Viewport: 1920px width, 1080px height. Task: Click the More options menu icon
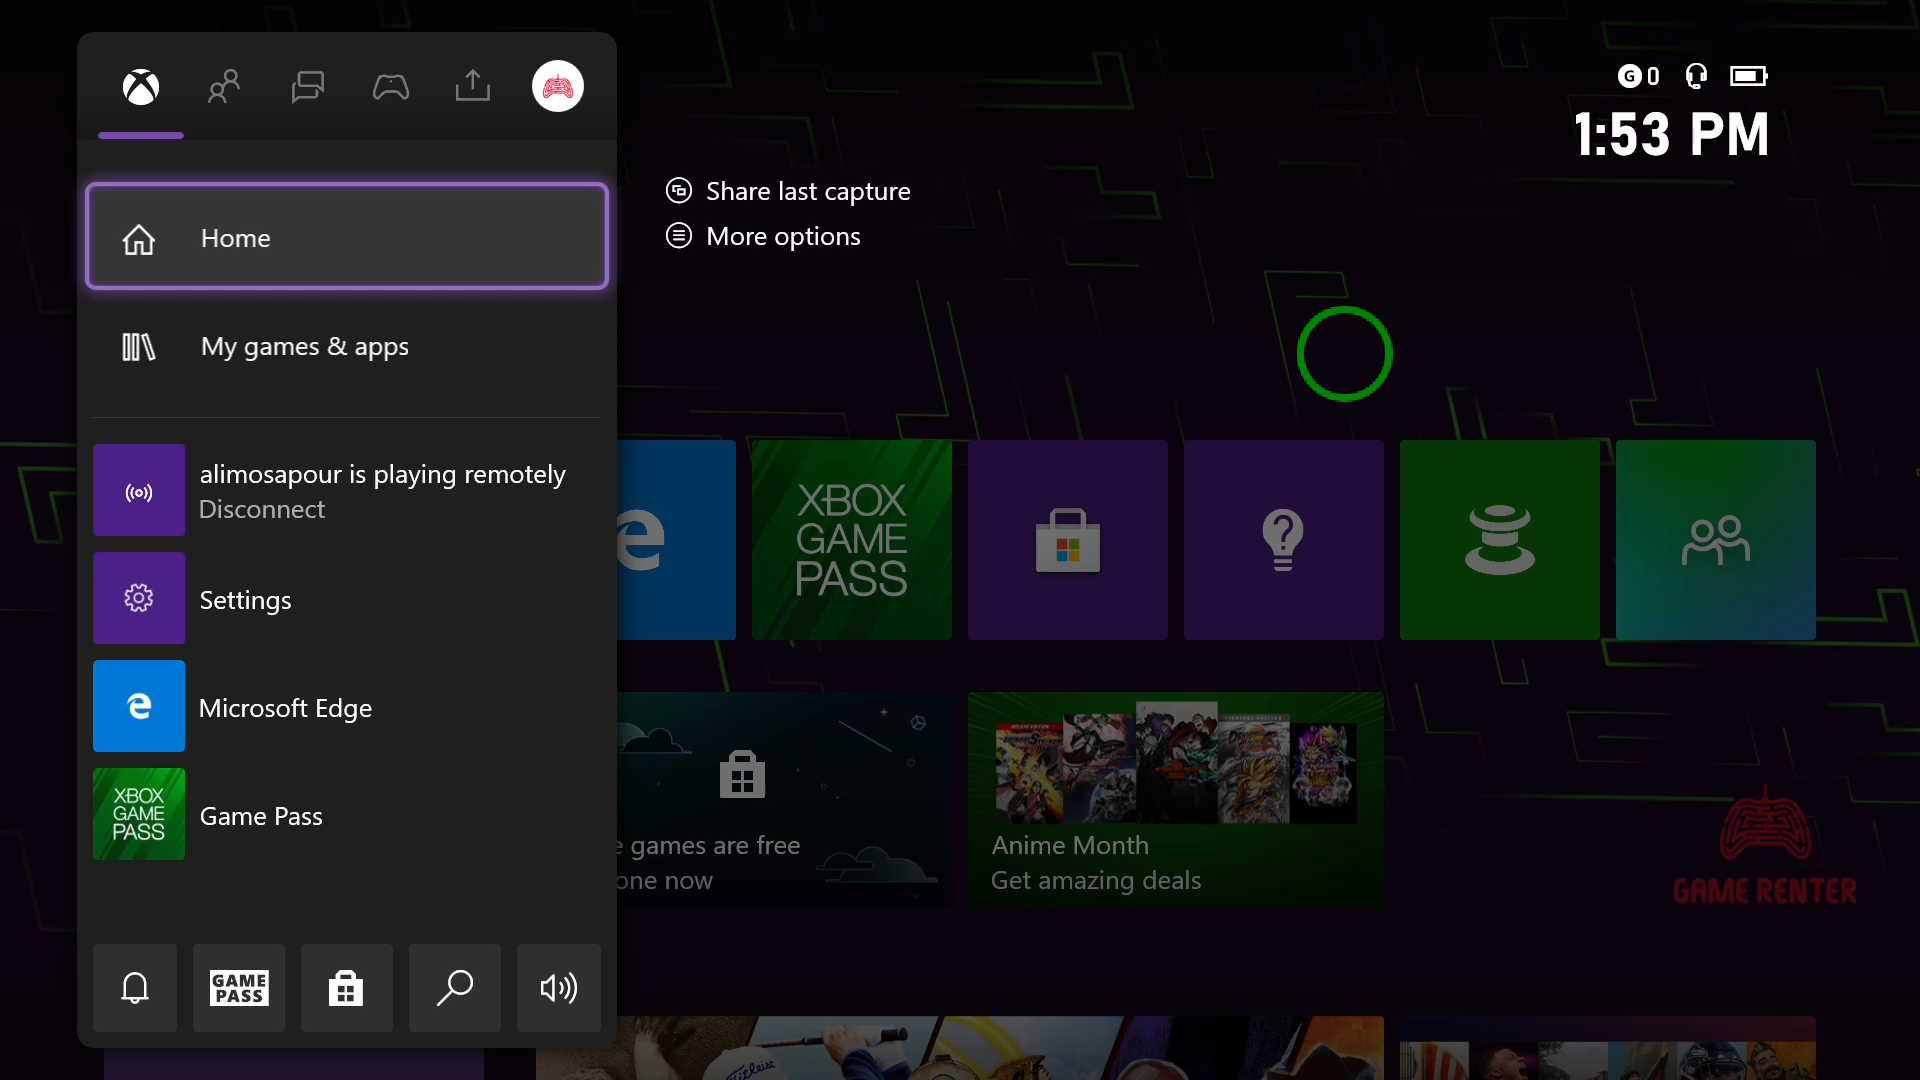pos(679,235)
